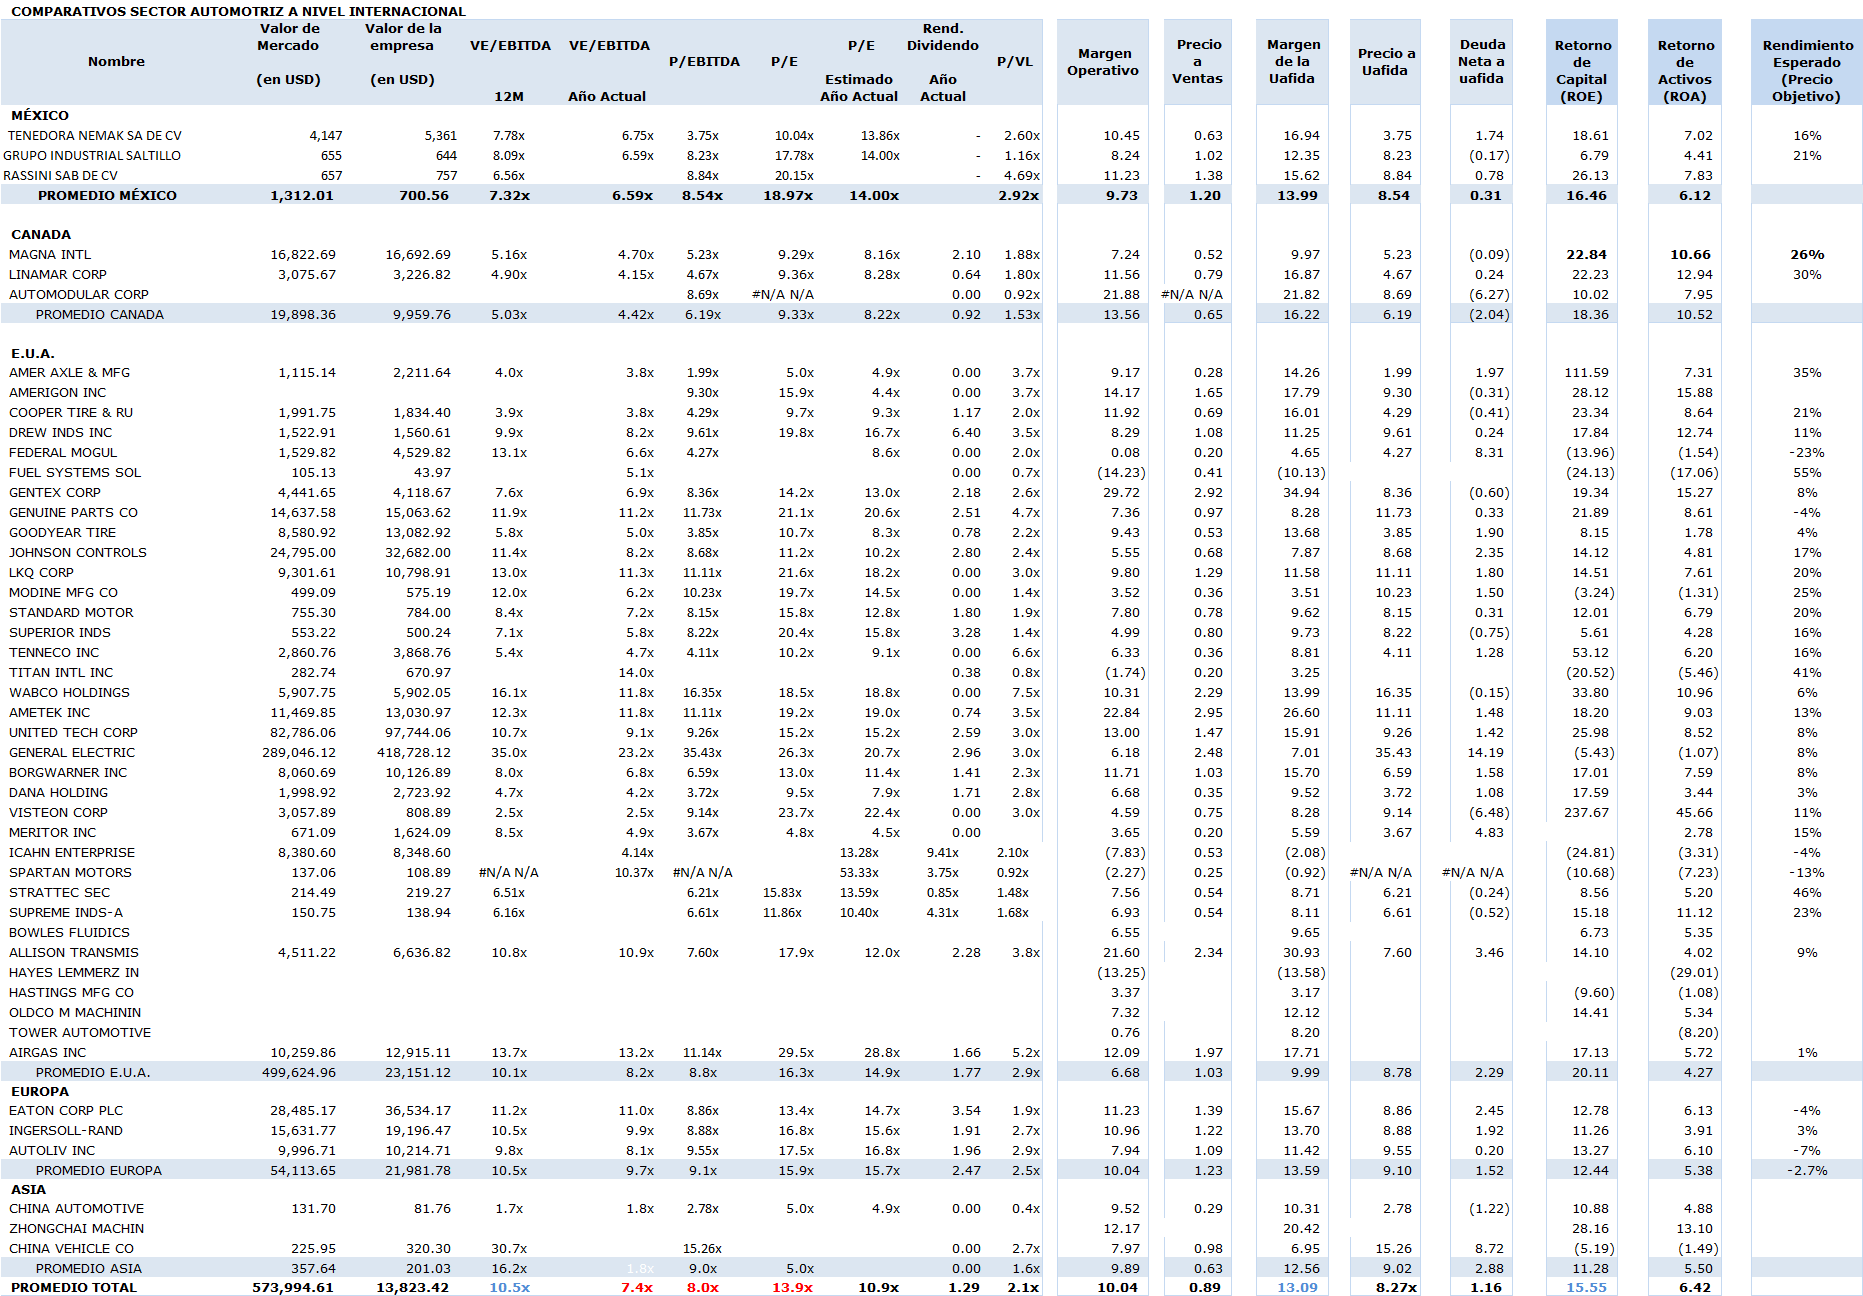1863x1296 pixels.
Task: Click the 'CANADA' section label
Action: coord(41,235)
